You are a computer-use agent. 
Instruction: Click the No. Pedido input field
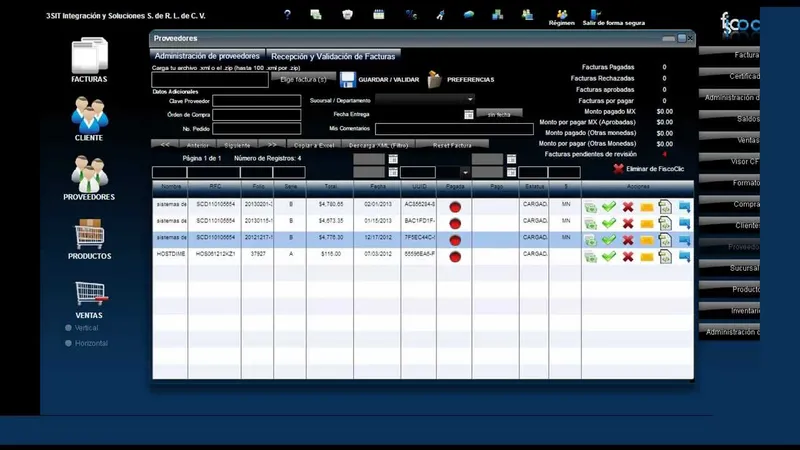tap(257, 129)
